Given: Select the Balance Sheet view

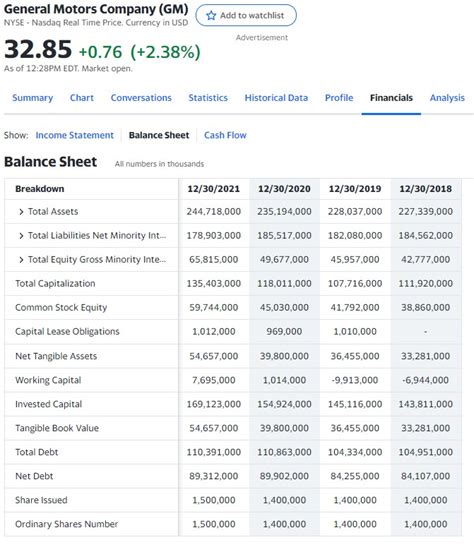Looking at the screenshot, I should [x=159, y=135].
